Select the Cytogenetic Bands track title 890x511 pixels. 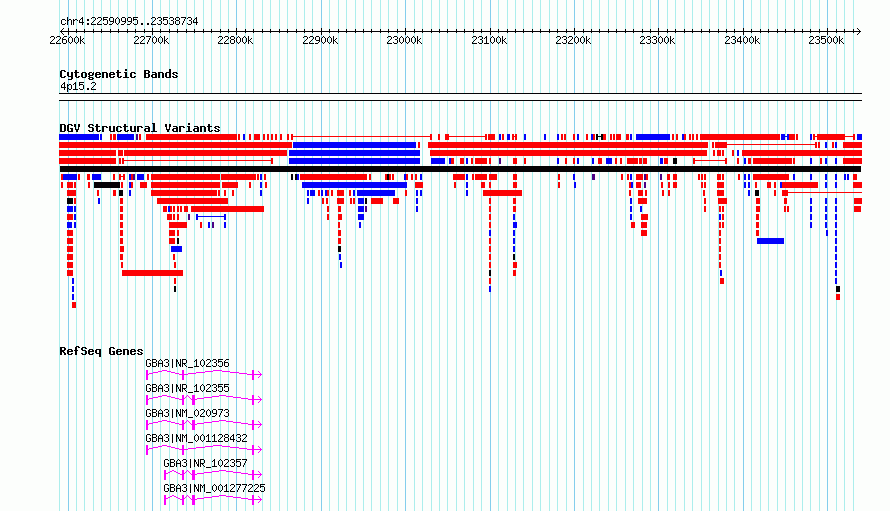point(119,74)
